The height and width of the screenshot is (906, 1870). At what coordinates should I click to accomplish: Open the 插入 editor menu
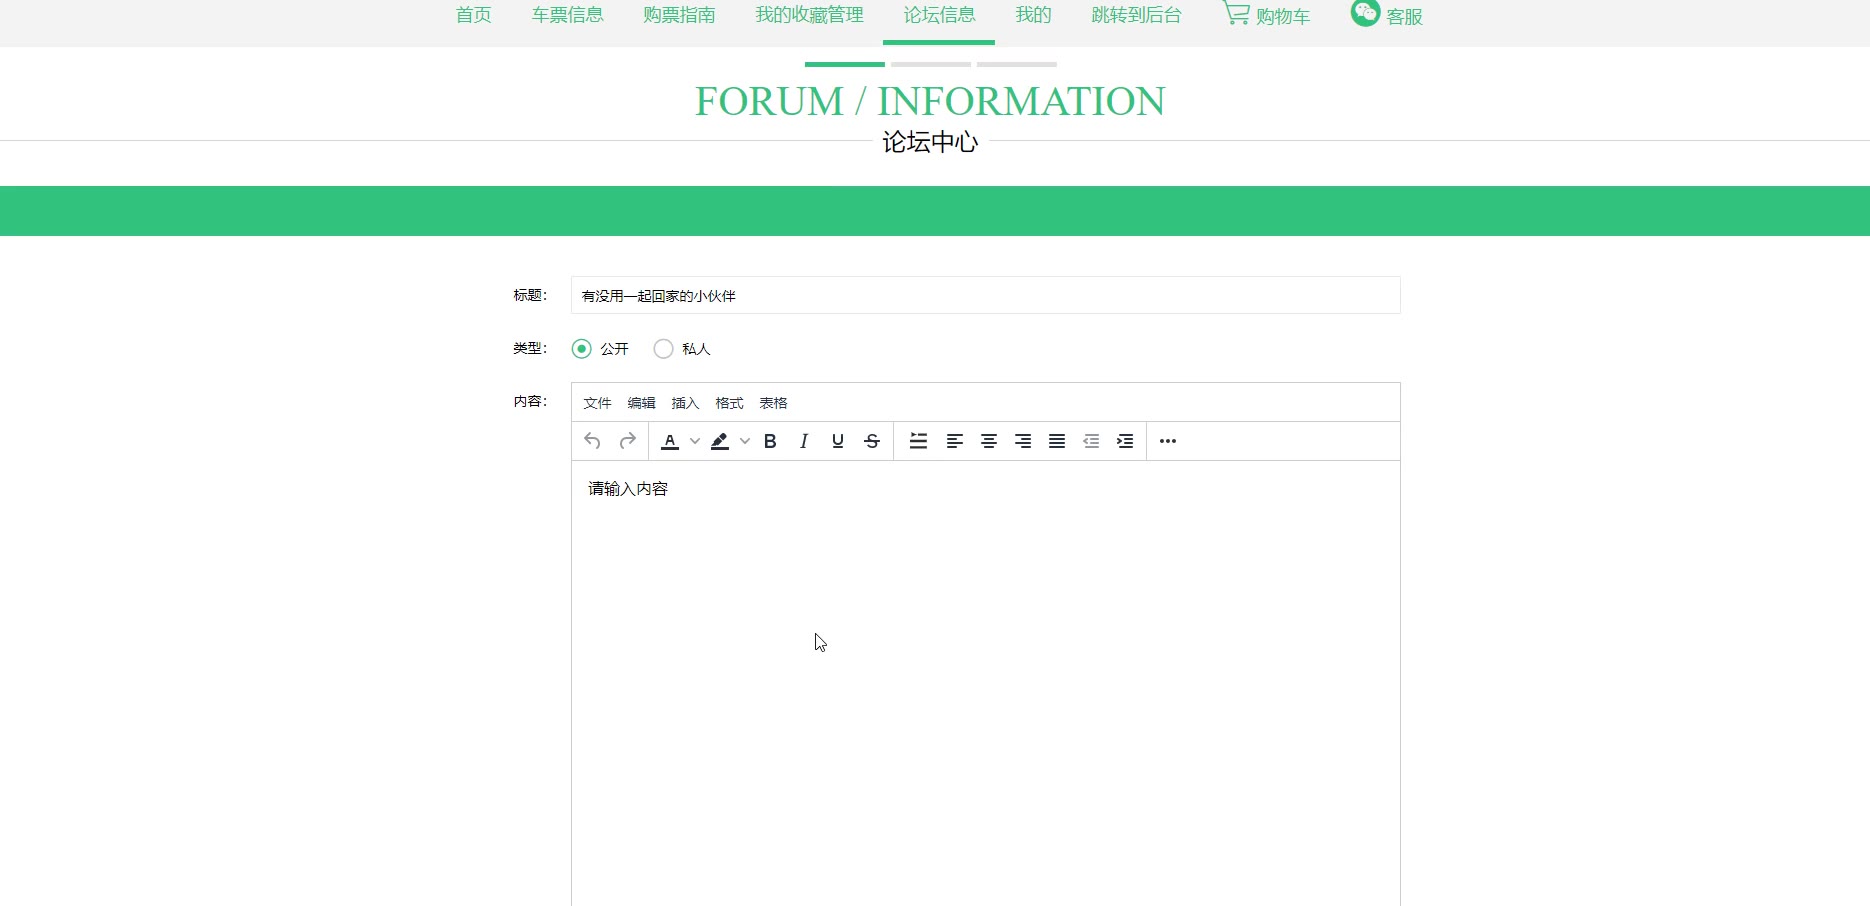685,403
